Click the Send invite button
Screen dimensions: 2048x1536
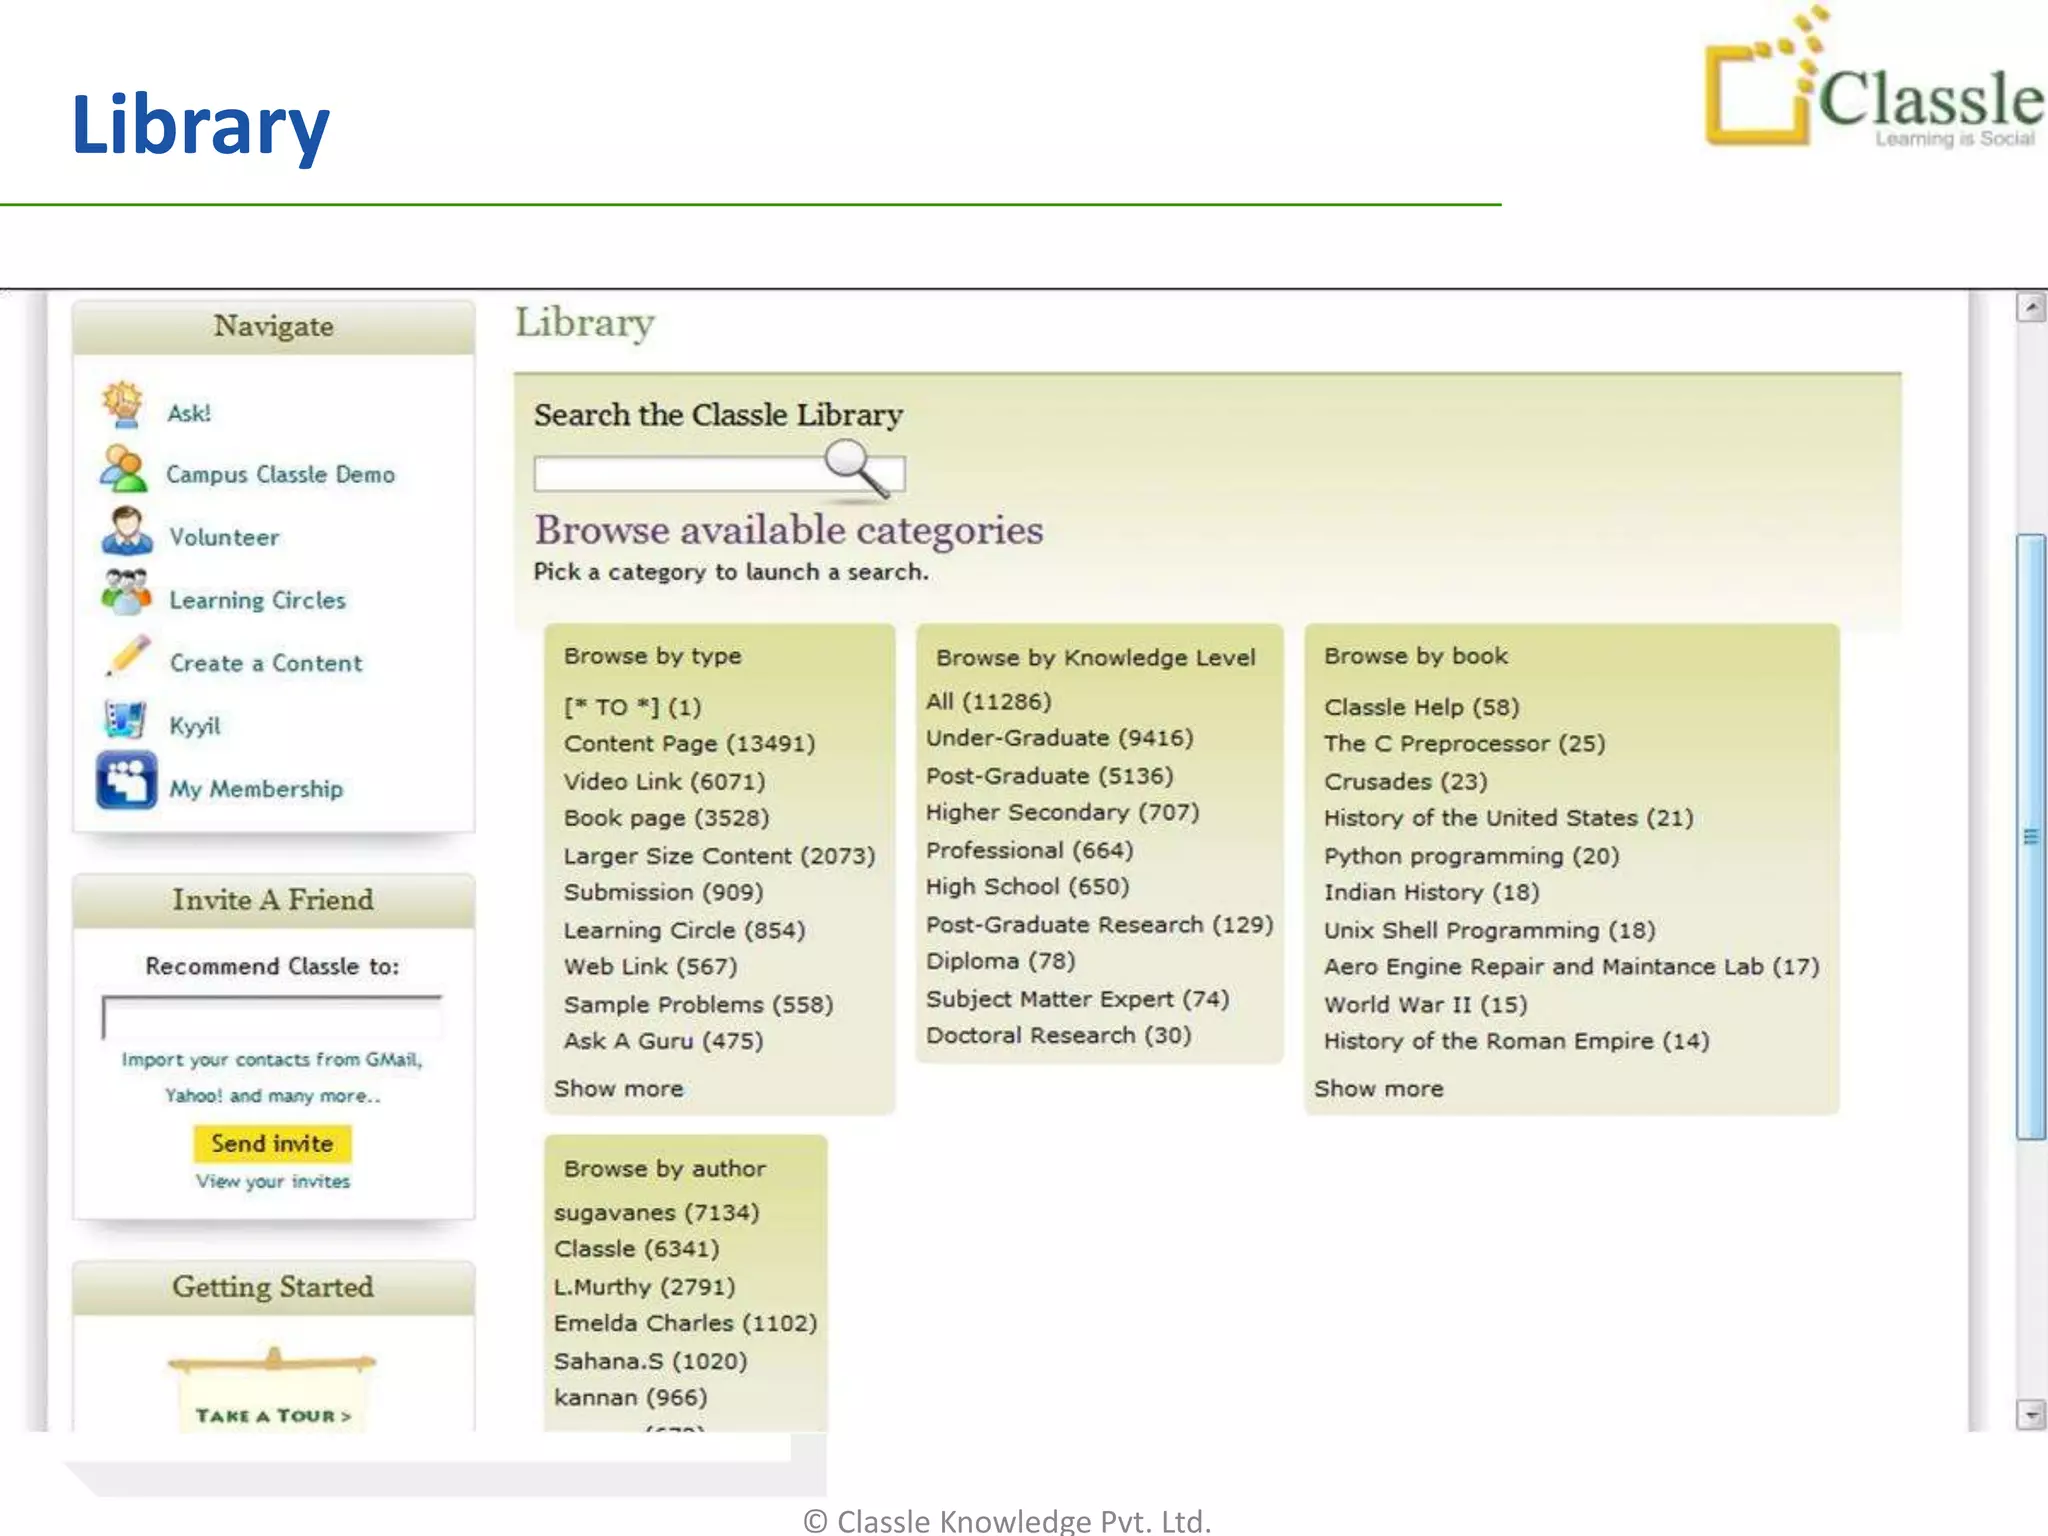272,1143
